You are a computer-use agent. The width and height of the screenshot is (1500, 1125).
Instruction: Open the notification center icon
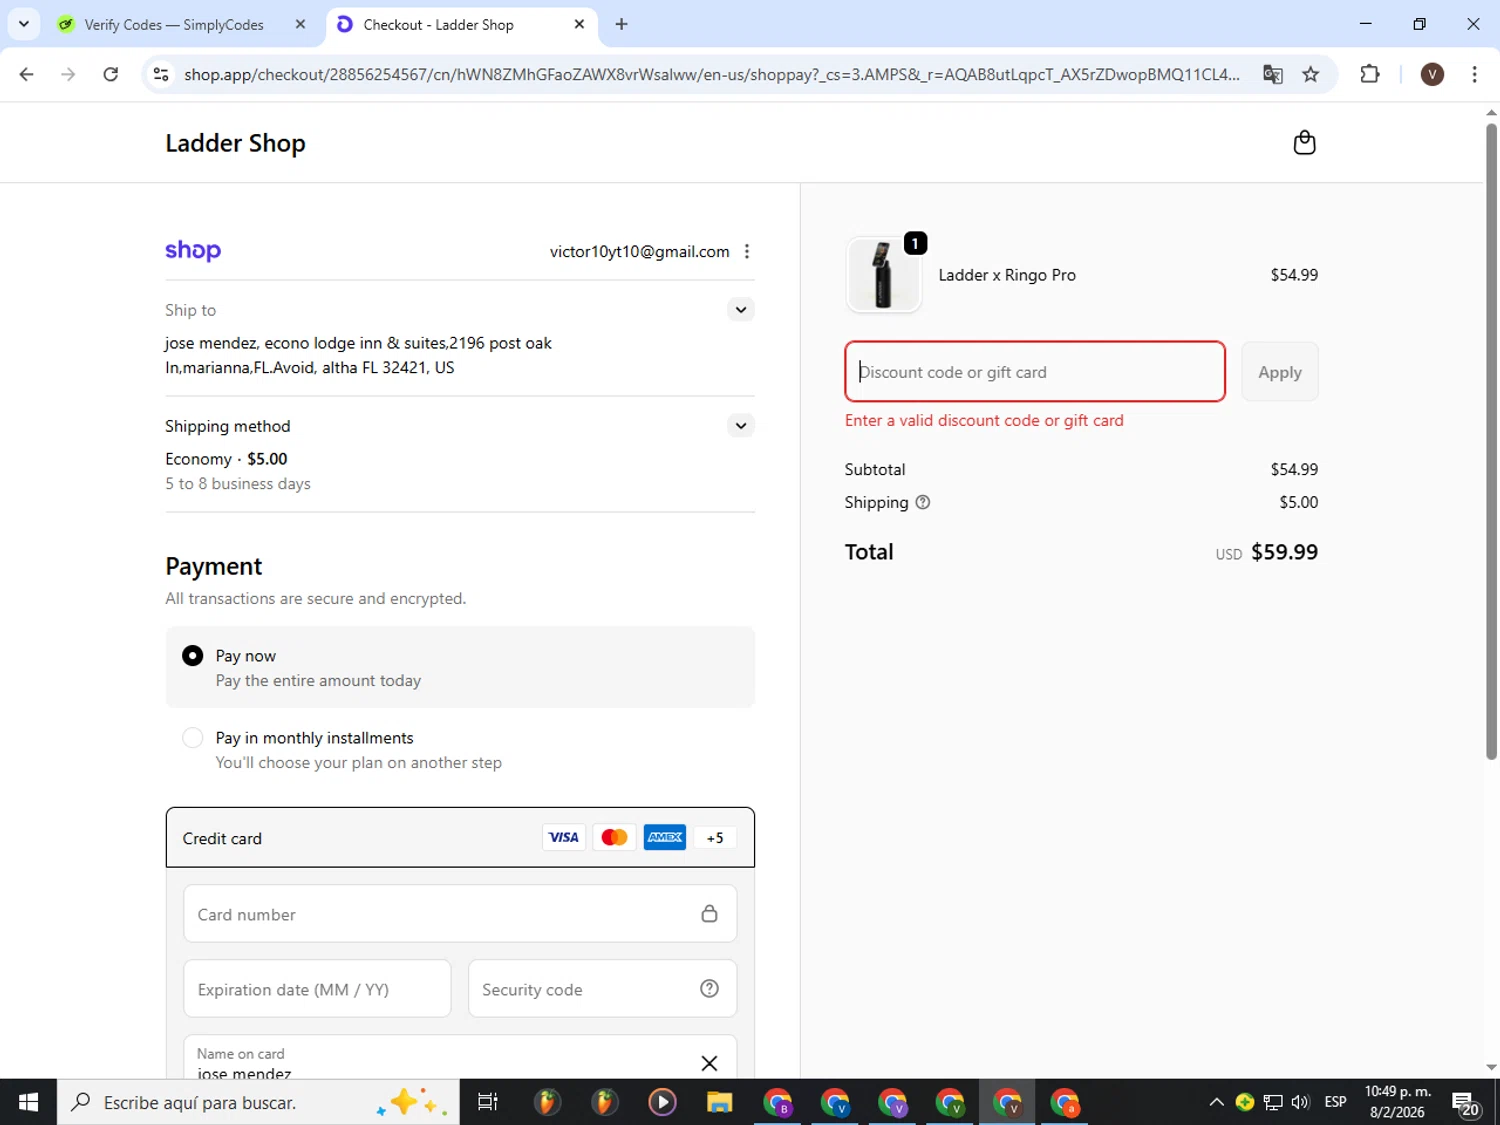[x=1467, y=1102]
